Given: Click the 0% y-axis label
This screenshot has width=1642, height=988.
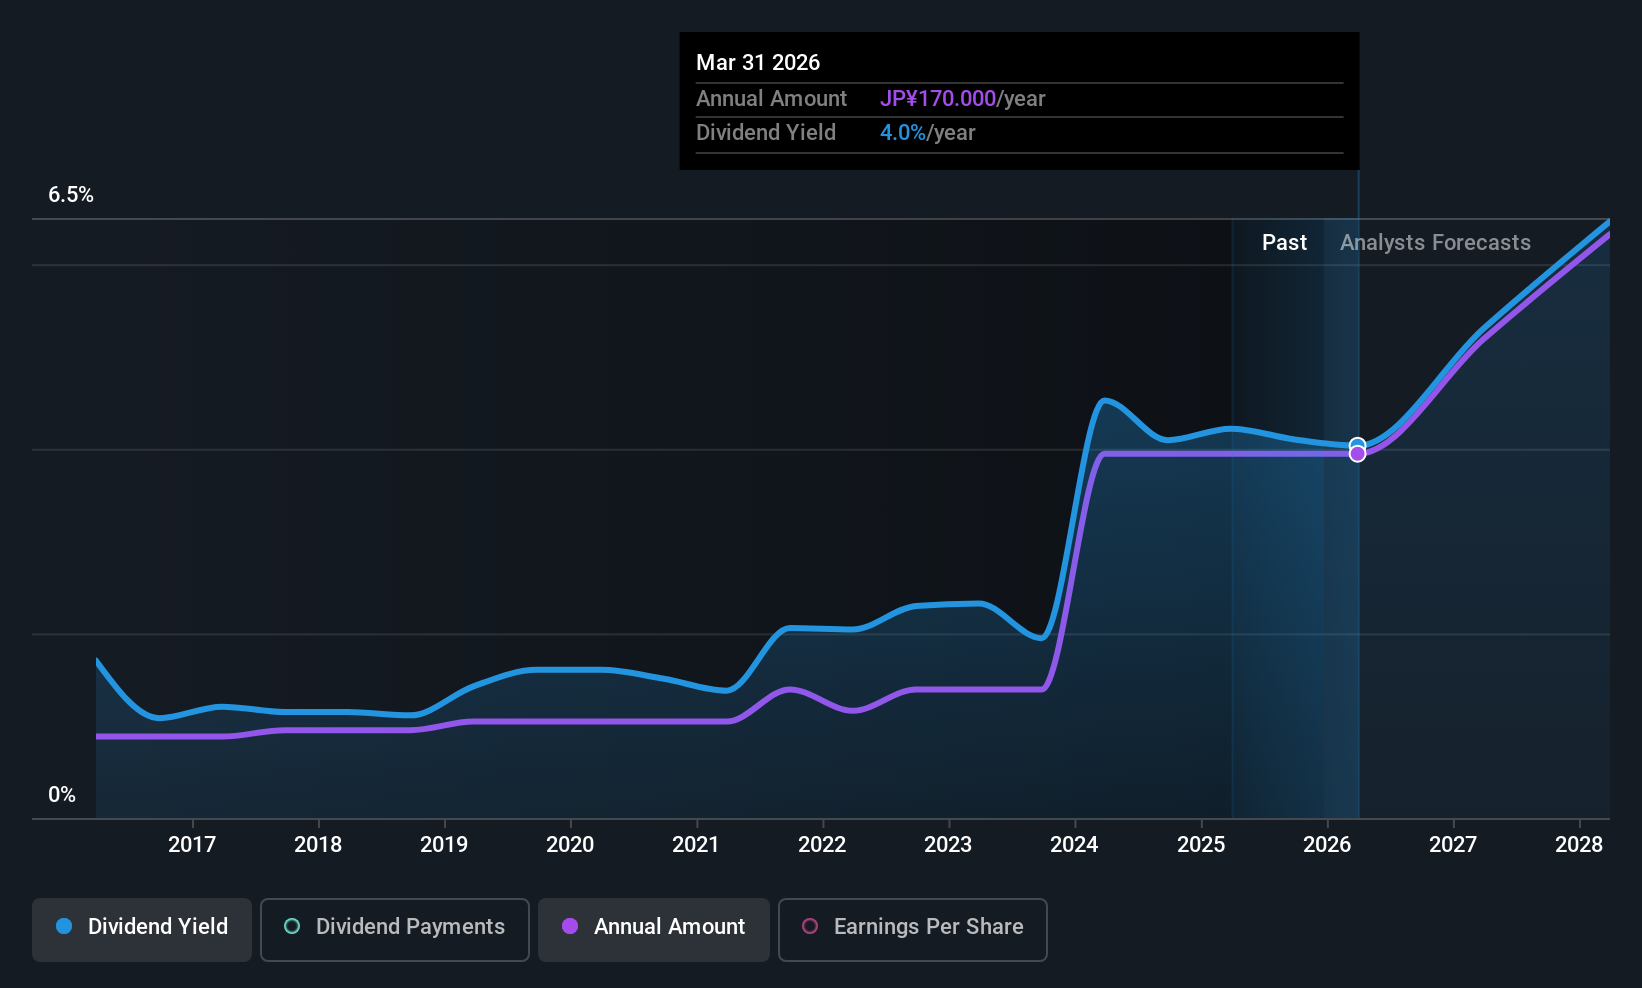Looking at the screenshot, I should pyautogui.click(x=62, y=795).
